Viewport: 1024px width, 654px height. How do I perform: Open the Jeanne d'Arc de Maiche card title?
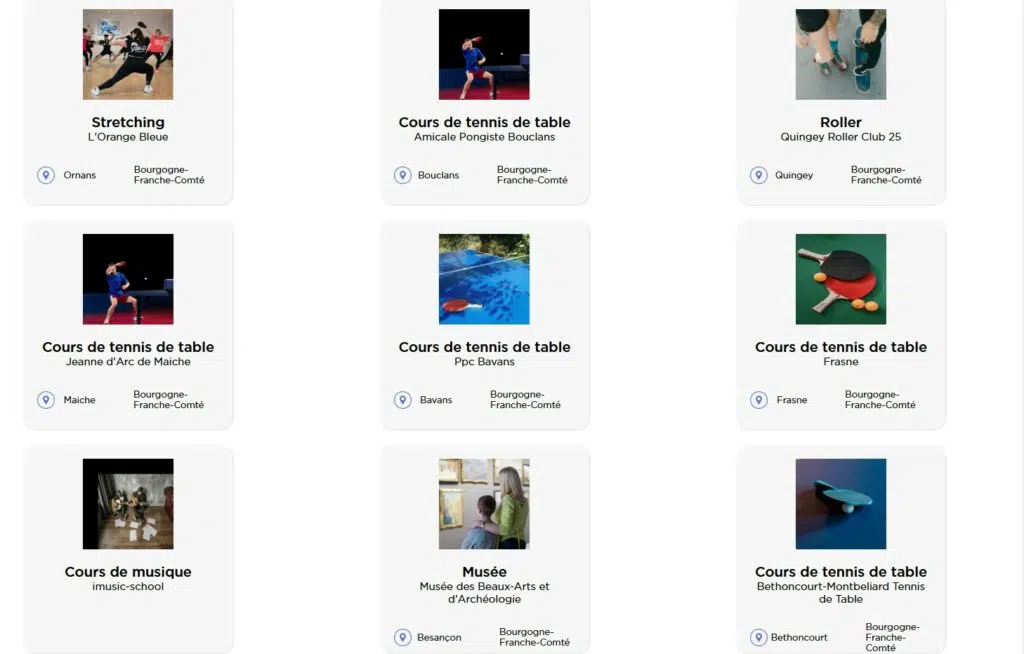(x=128, y=347)
